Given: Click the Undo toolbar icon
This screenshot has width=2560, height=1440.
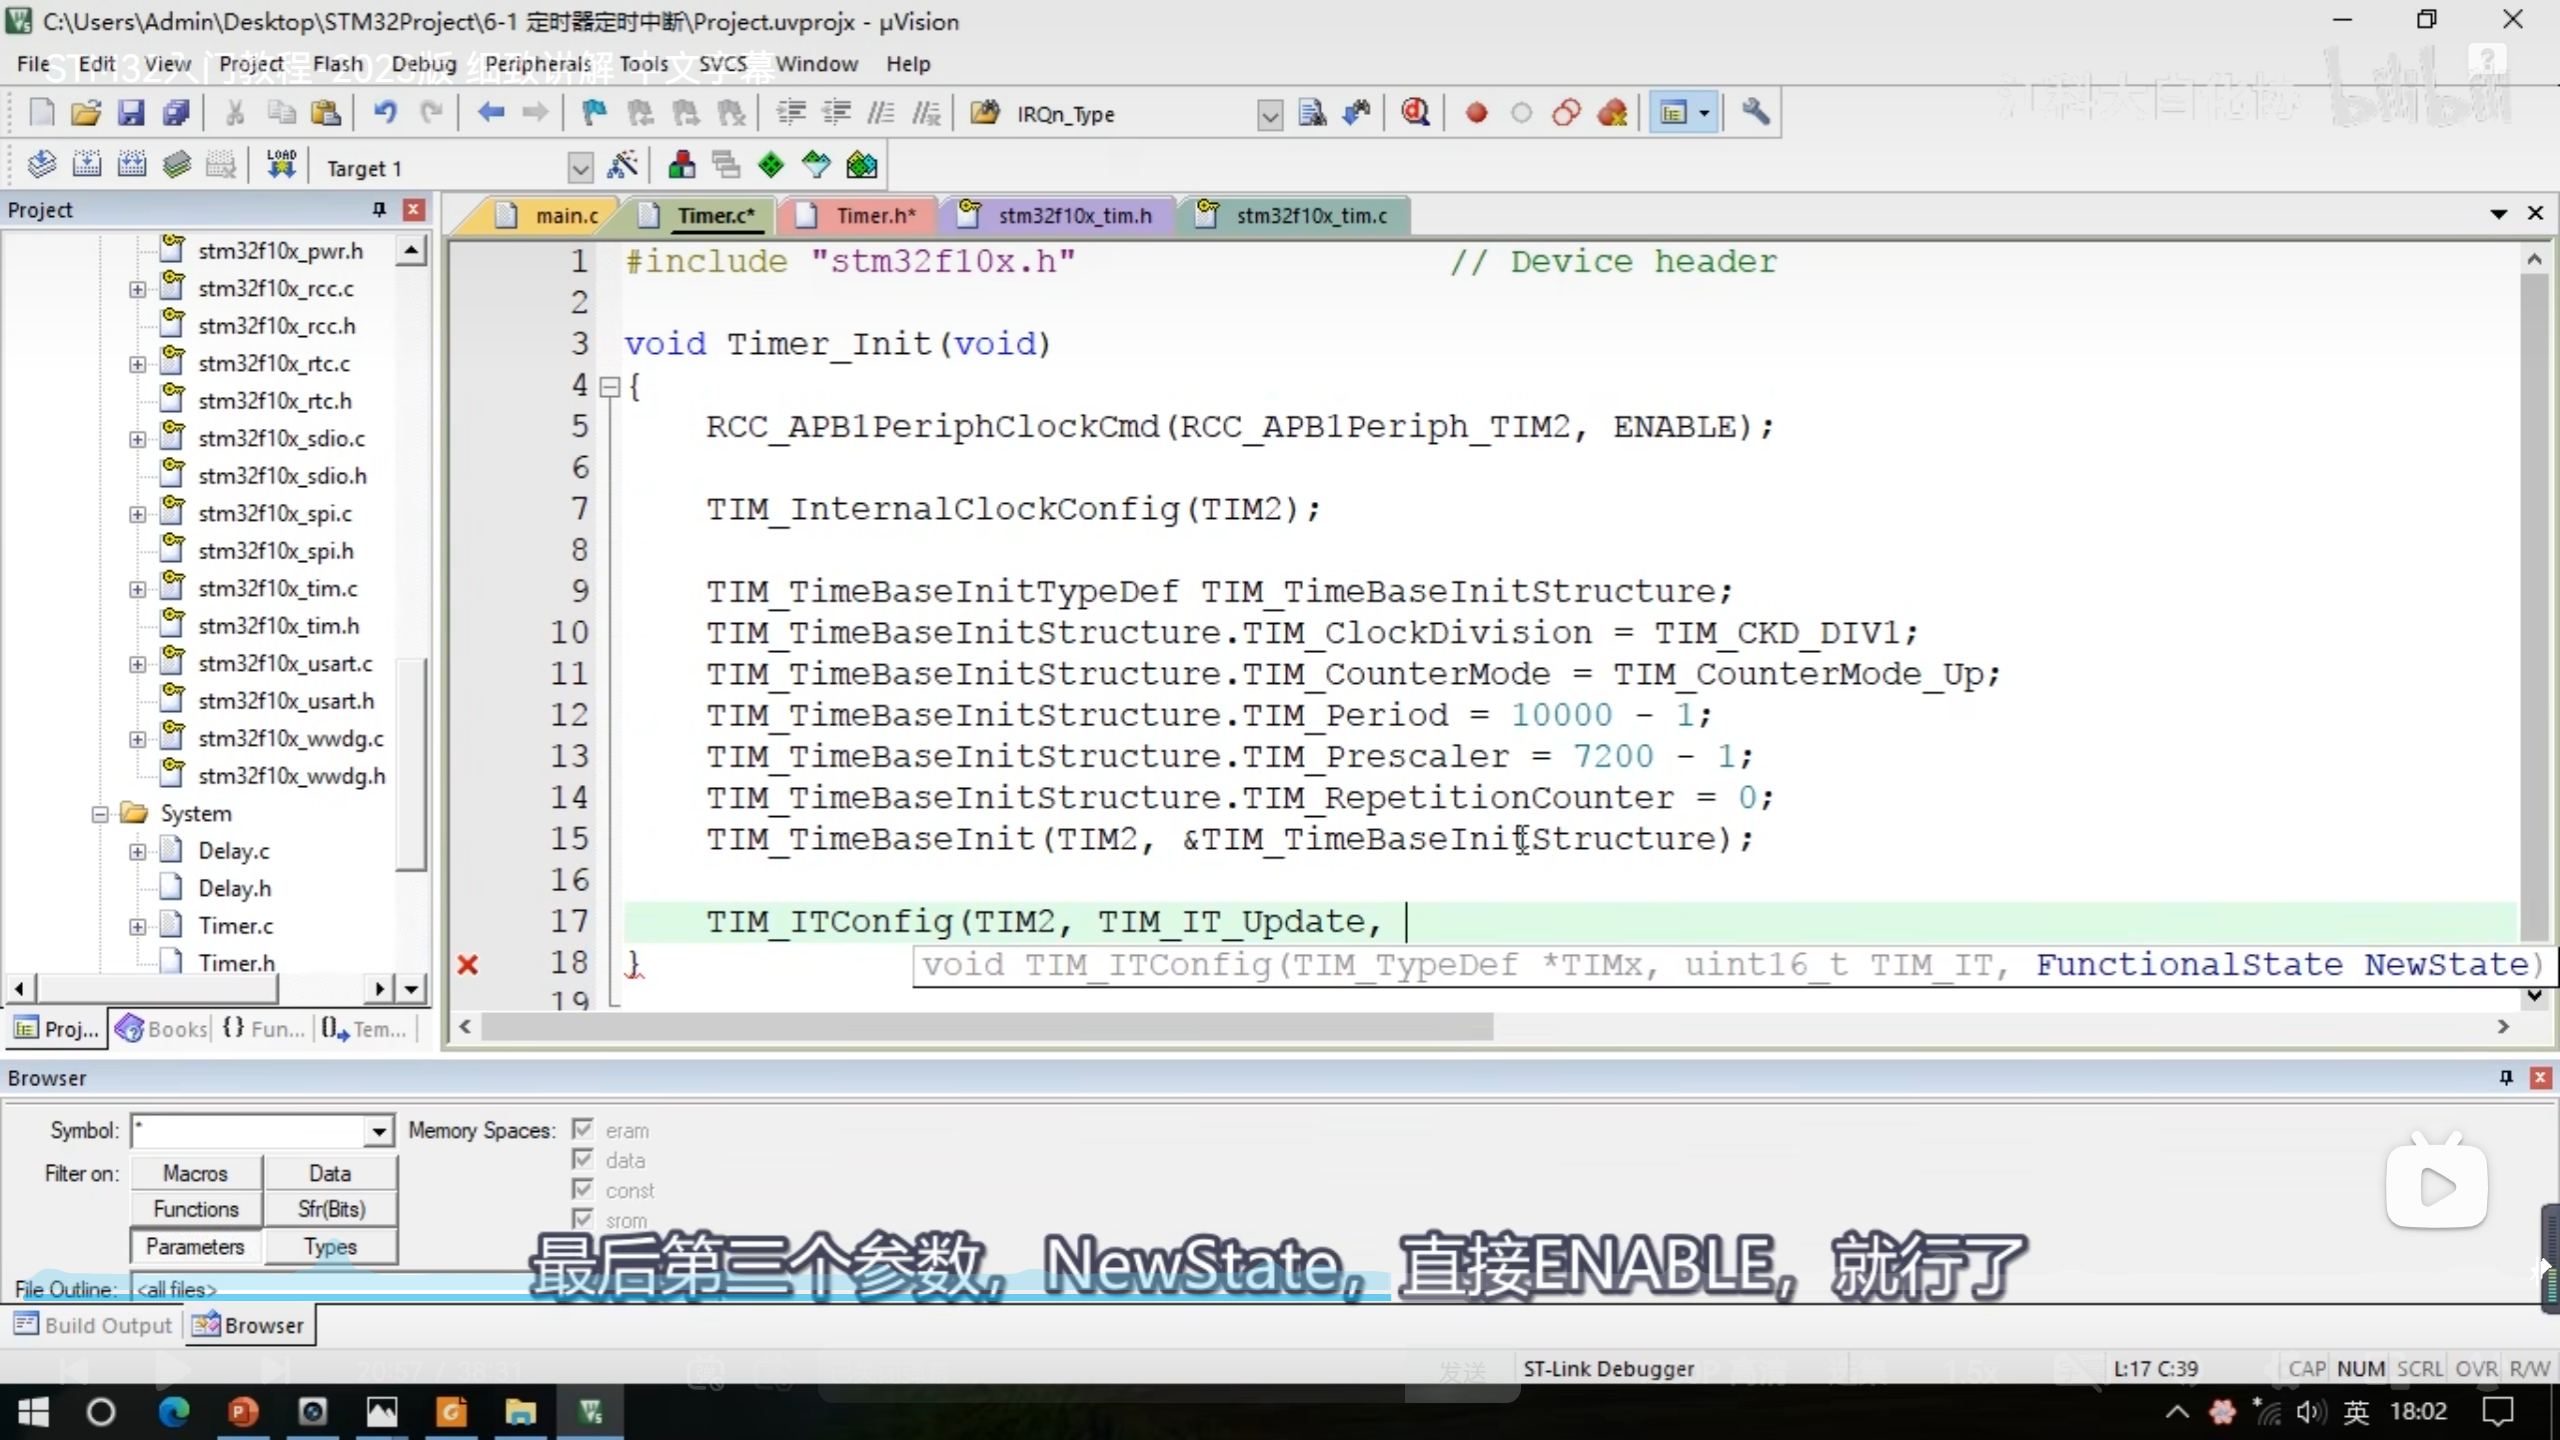Looking at the screenshot, I should (385, 113).
